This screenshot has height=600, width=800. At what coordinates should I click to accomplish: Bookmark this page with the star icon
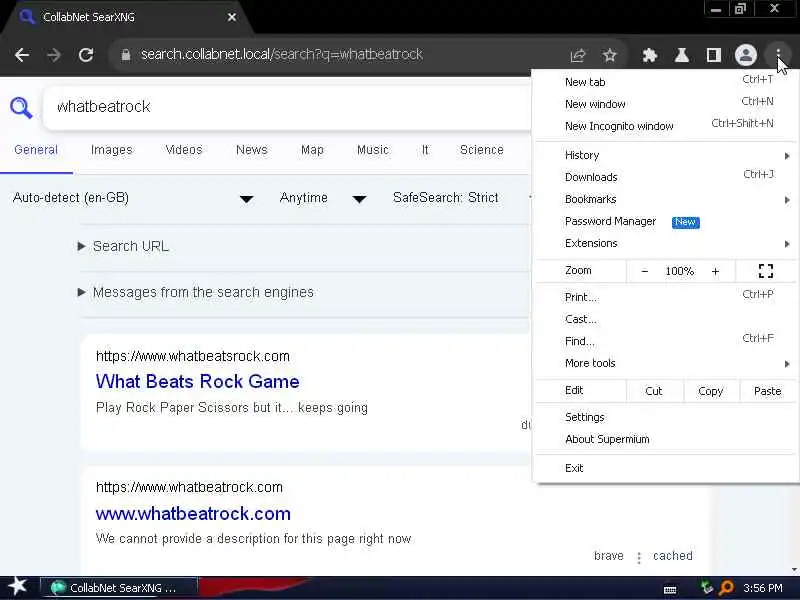tap(610, 55)
